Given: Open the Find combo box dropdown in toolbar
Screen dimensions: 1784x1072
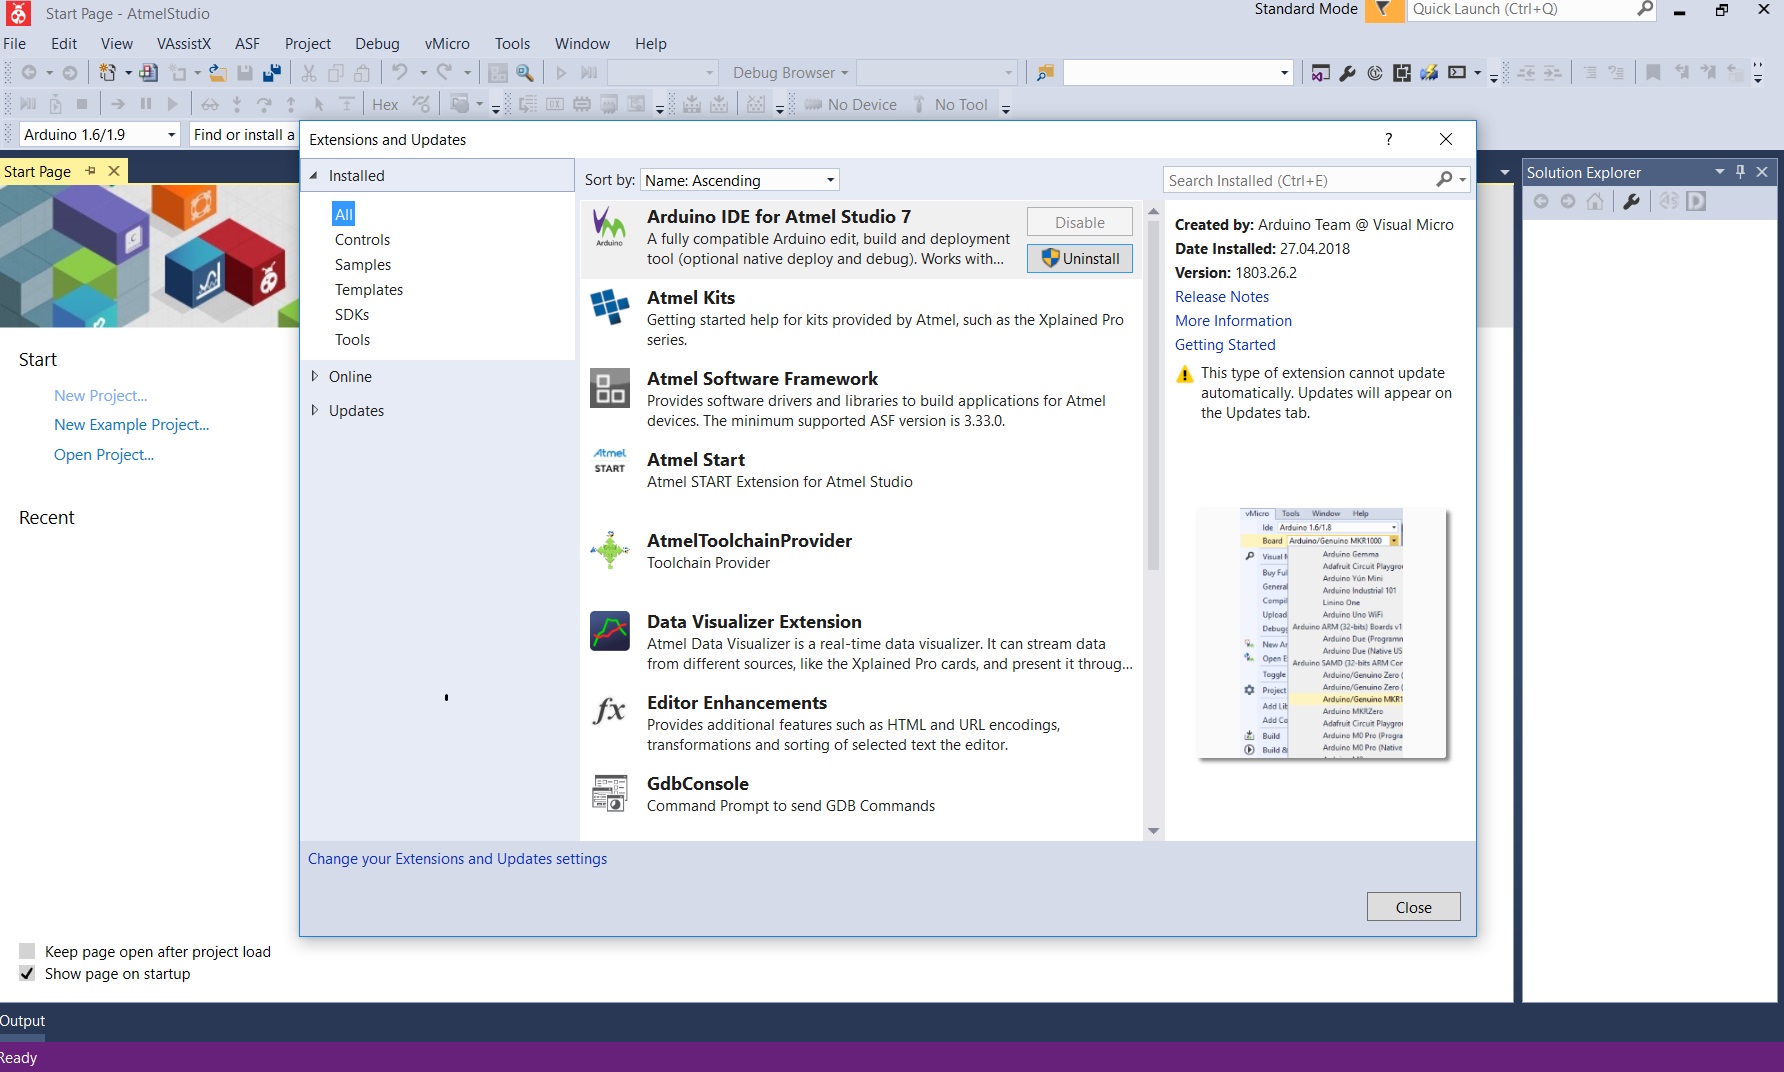Looking at the screenshot, I should pos(1284,73).
